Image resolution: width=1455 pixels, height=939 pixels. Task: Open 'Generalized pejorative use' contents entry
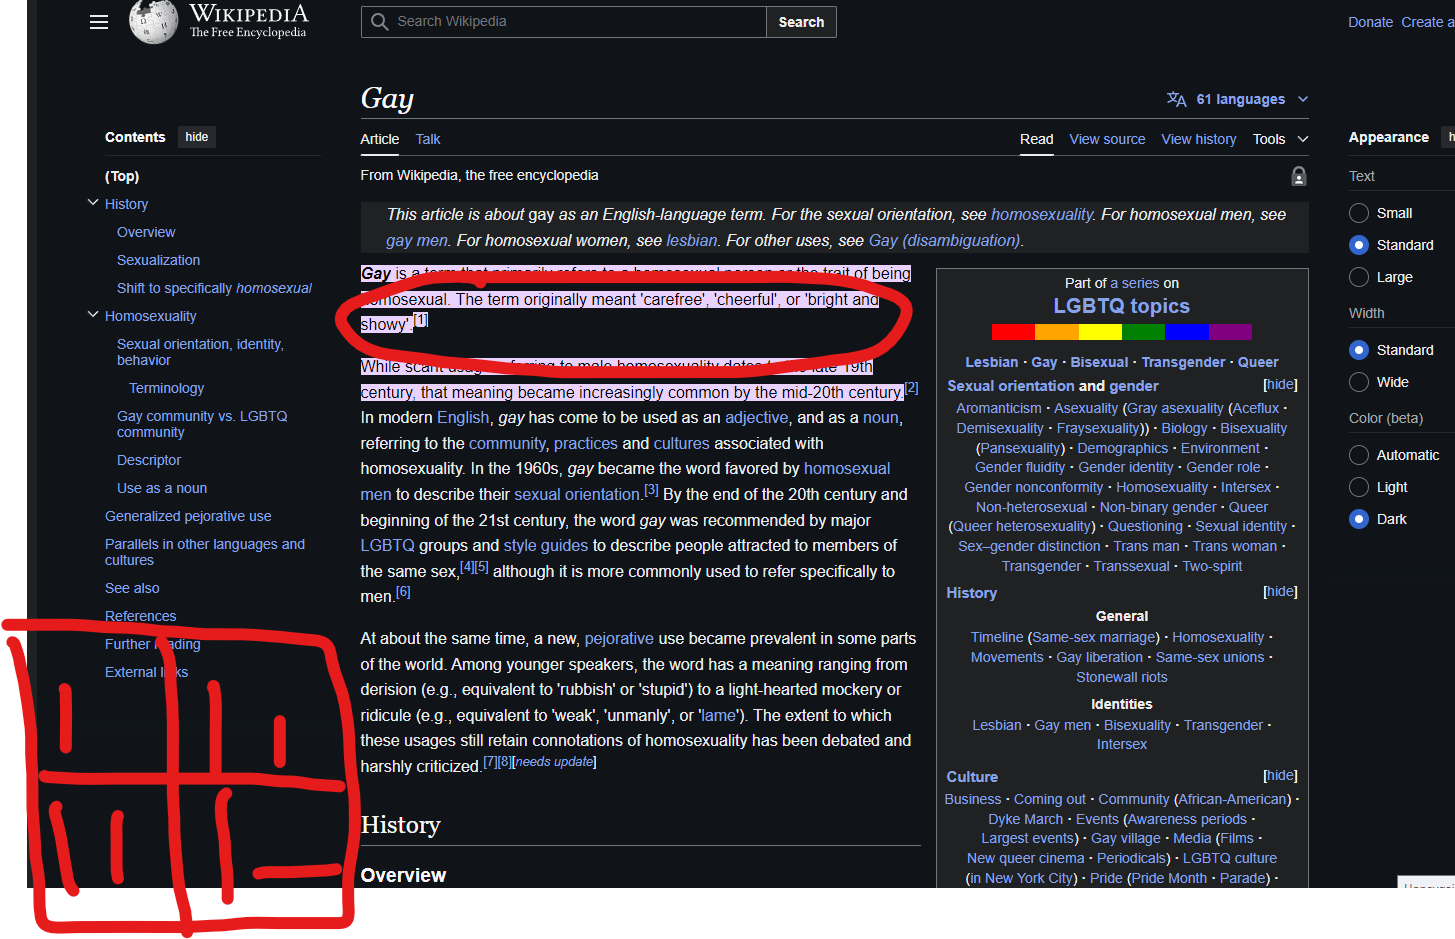click(188, 516)
